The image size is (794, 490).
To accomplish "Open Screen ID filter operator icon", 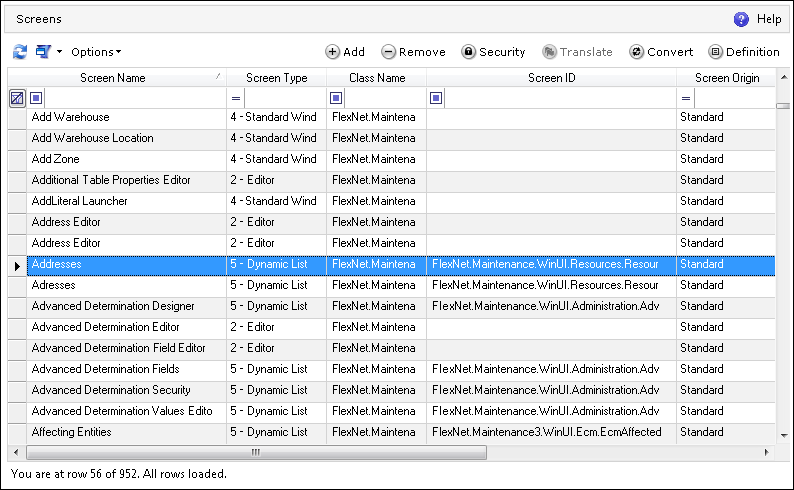I will (x=436, y=98).
